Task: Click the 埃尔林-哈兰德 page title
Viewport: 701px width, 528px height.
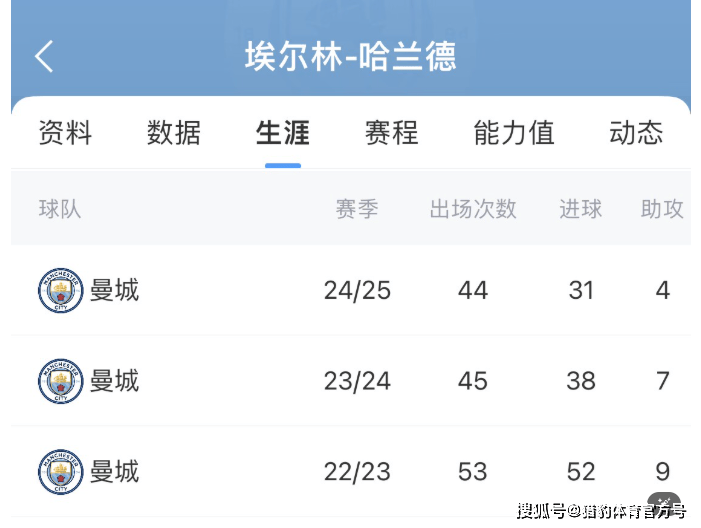Action: tap(350, 56)
